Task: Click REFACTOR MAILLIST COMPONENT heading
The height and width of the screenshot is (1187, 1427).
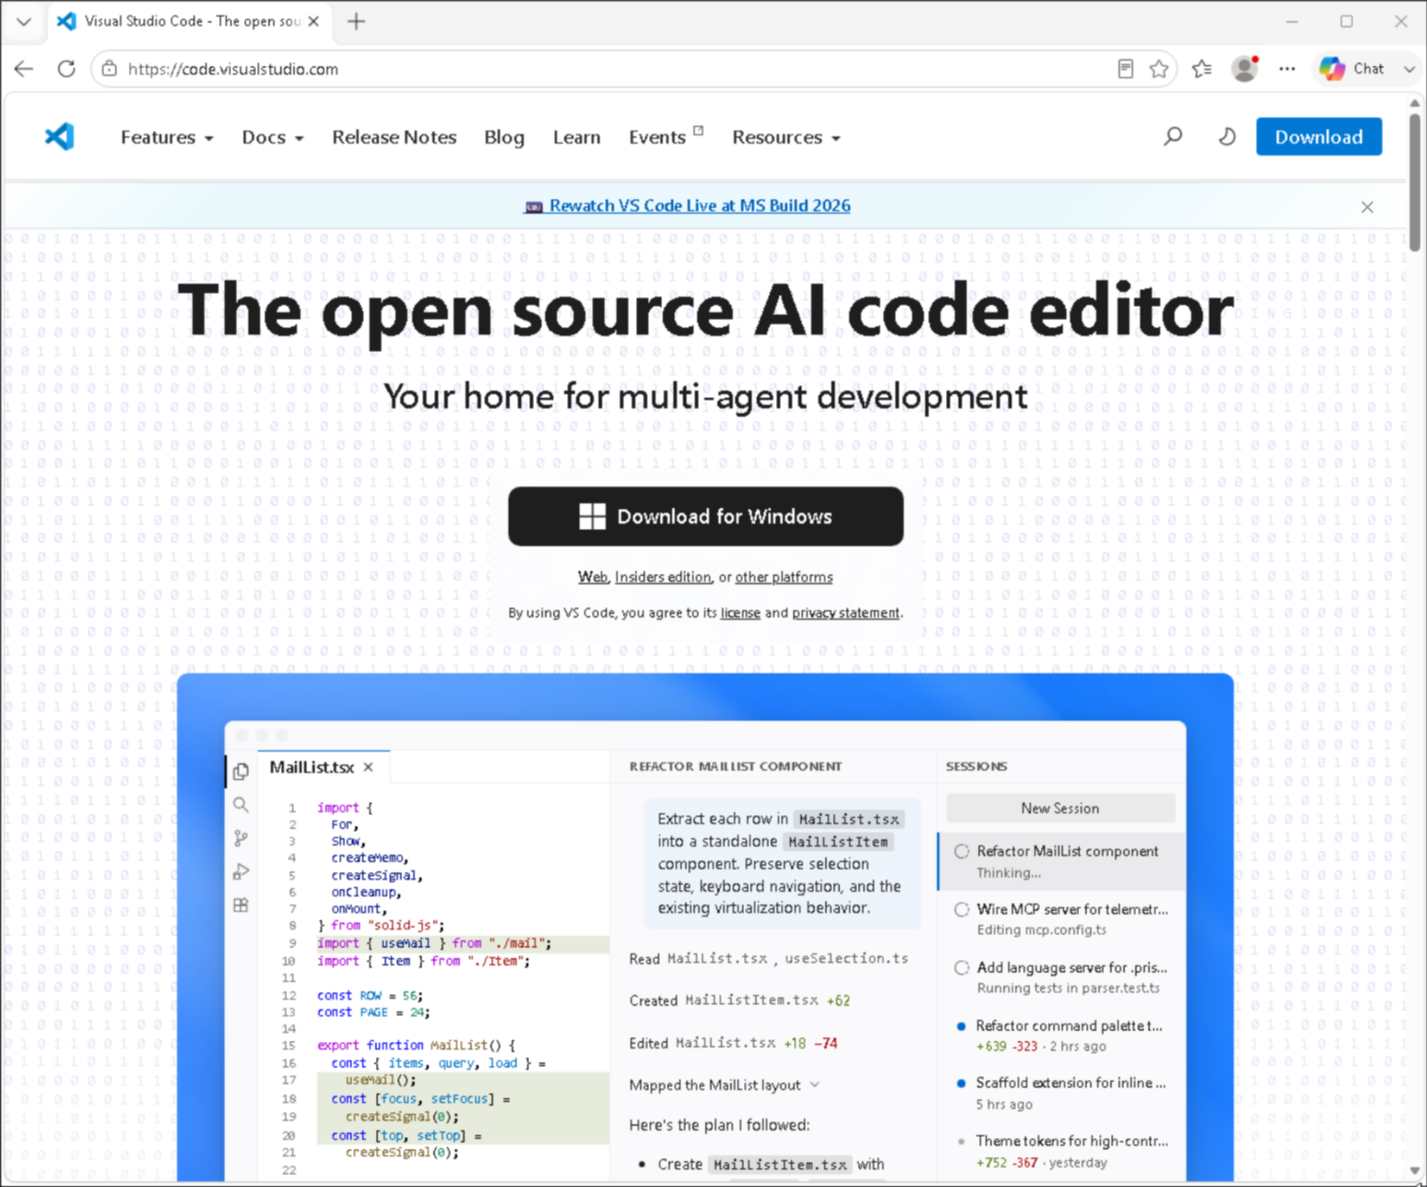Action: (735, 766)
